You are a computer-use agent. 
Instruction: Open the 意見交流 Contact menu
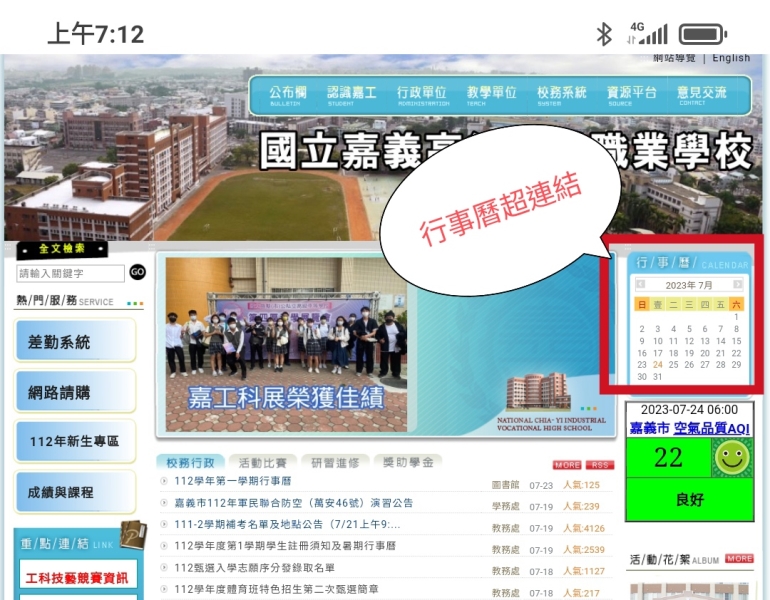[x=701, y=95]
